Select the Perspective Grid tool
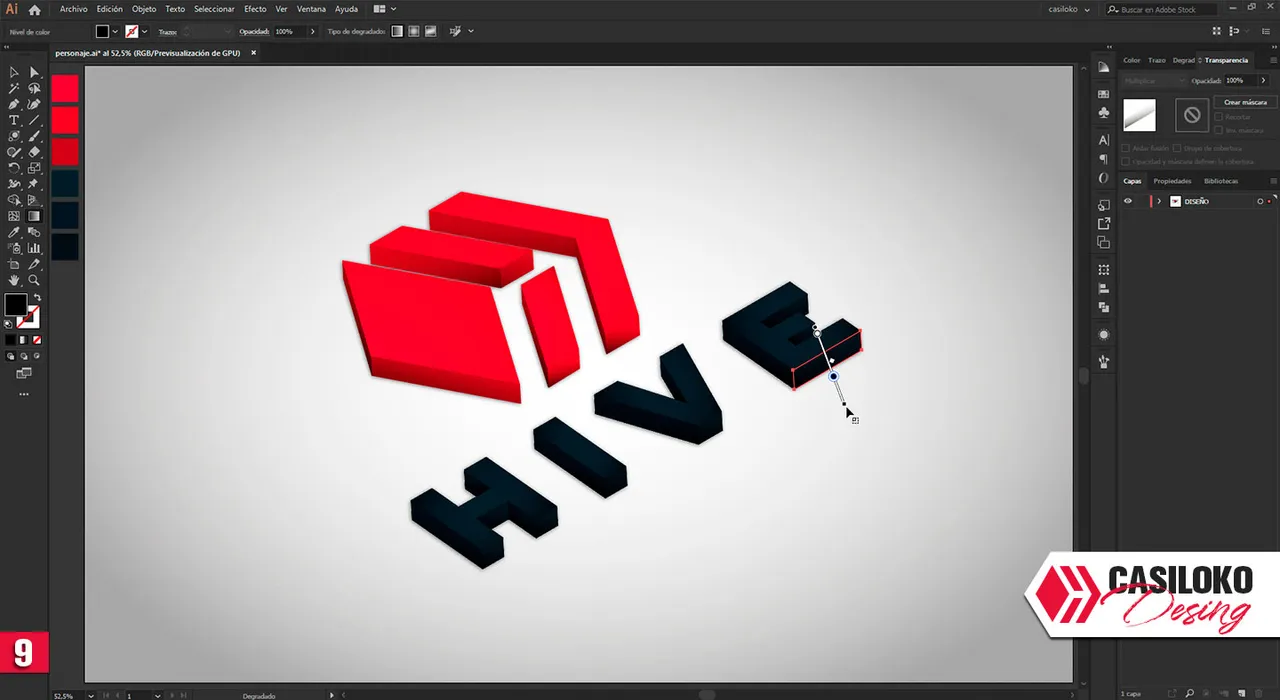Viewport: 1280px width, 700px height. 34,200
